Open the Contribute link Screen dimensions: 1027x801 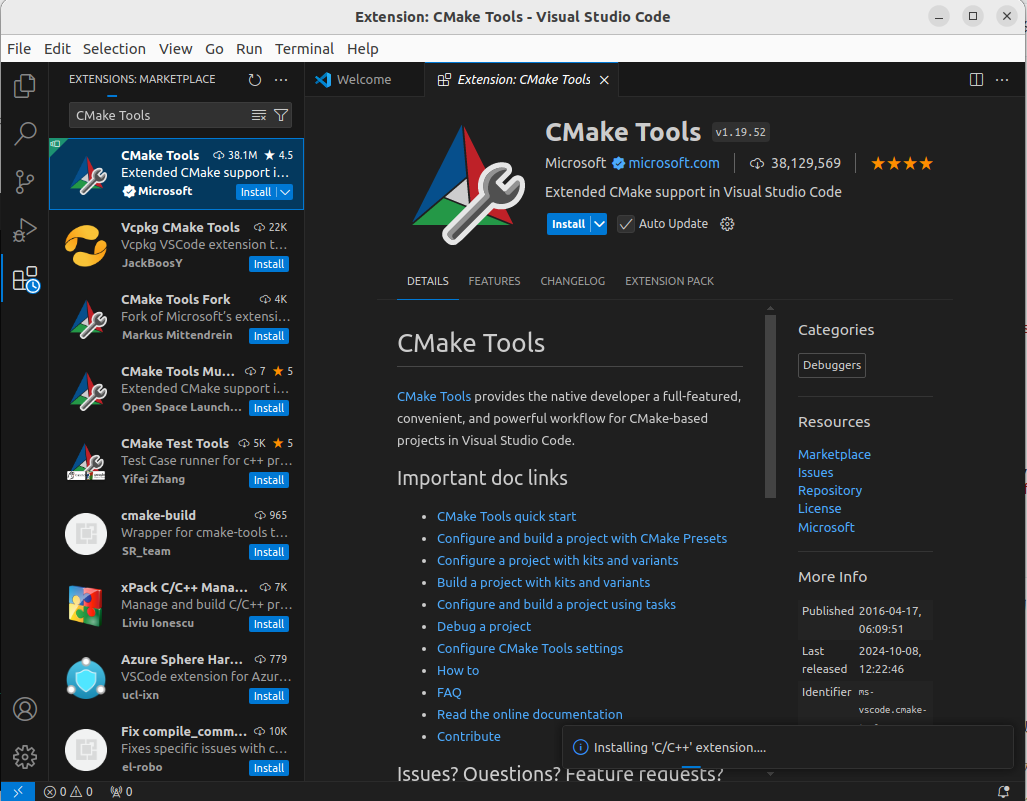click(x=468, y=736)
